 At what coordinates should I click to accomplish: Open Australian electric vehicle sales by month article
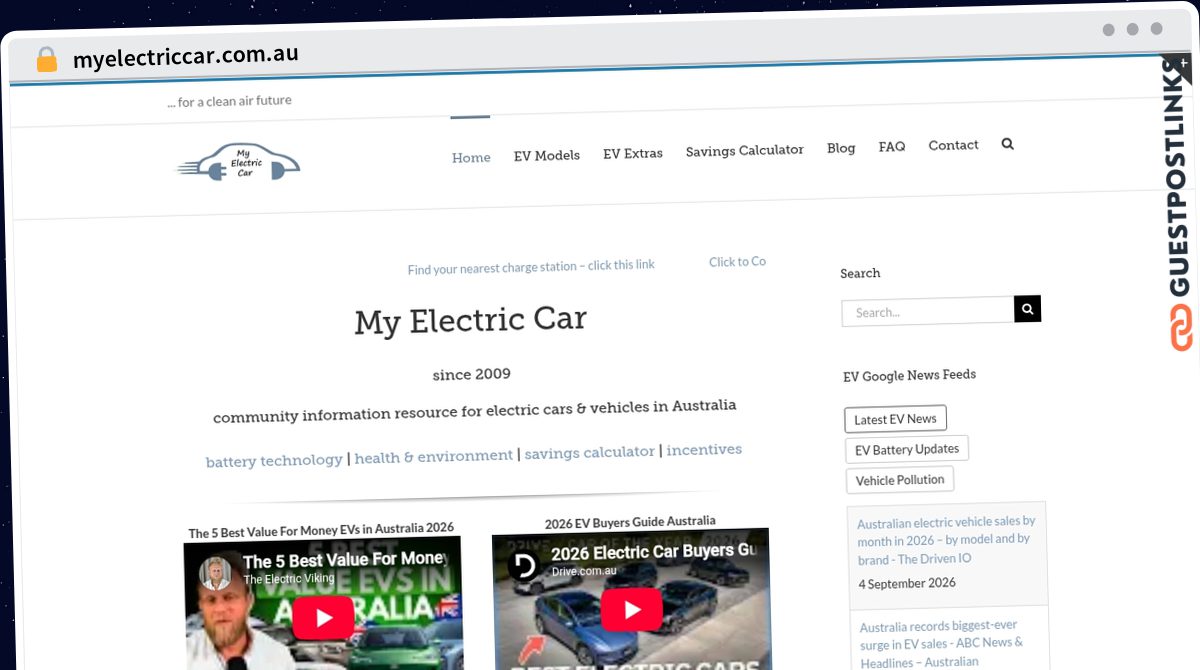pos(946,540)
